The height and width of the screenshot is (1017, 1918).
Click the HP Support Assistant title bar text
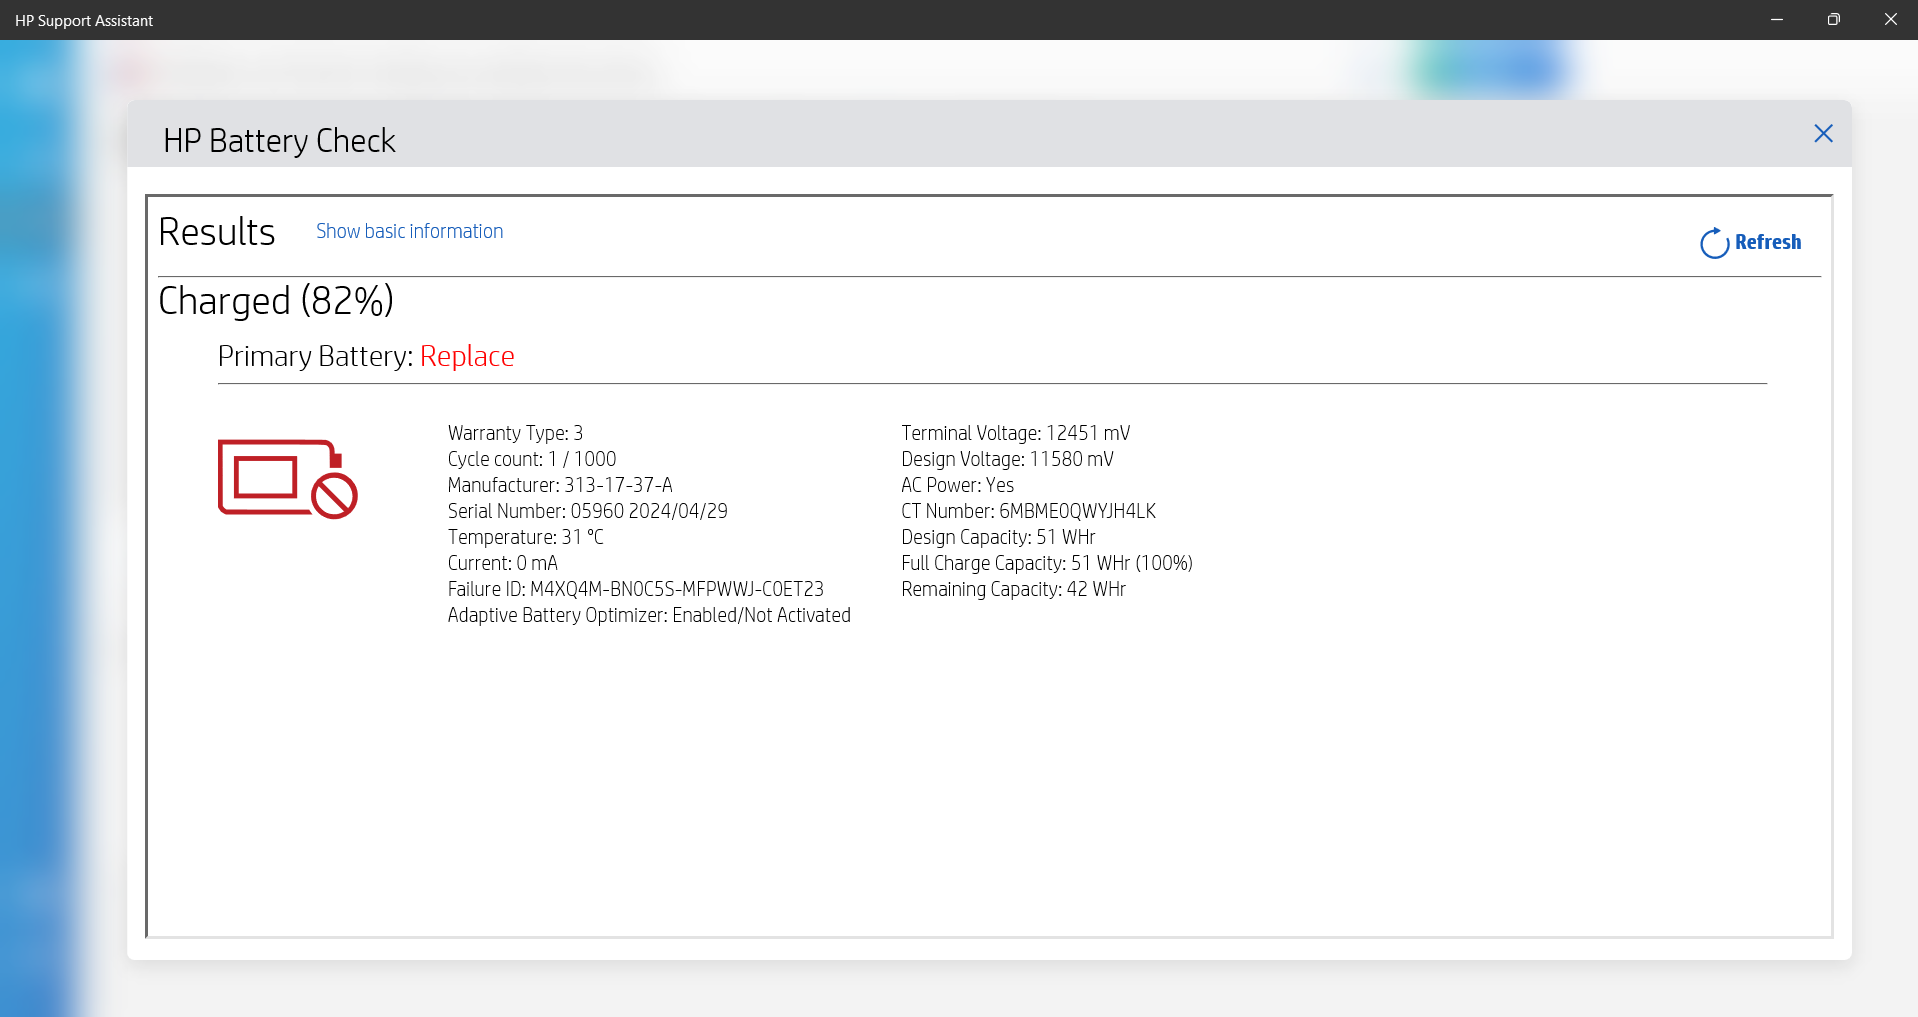pos(84,19)
